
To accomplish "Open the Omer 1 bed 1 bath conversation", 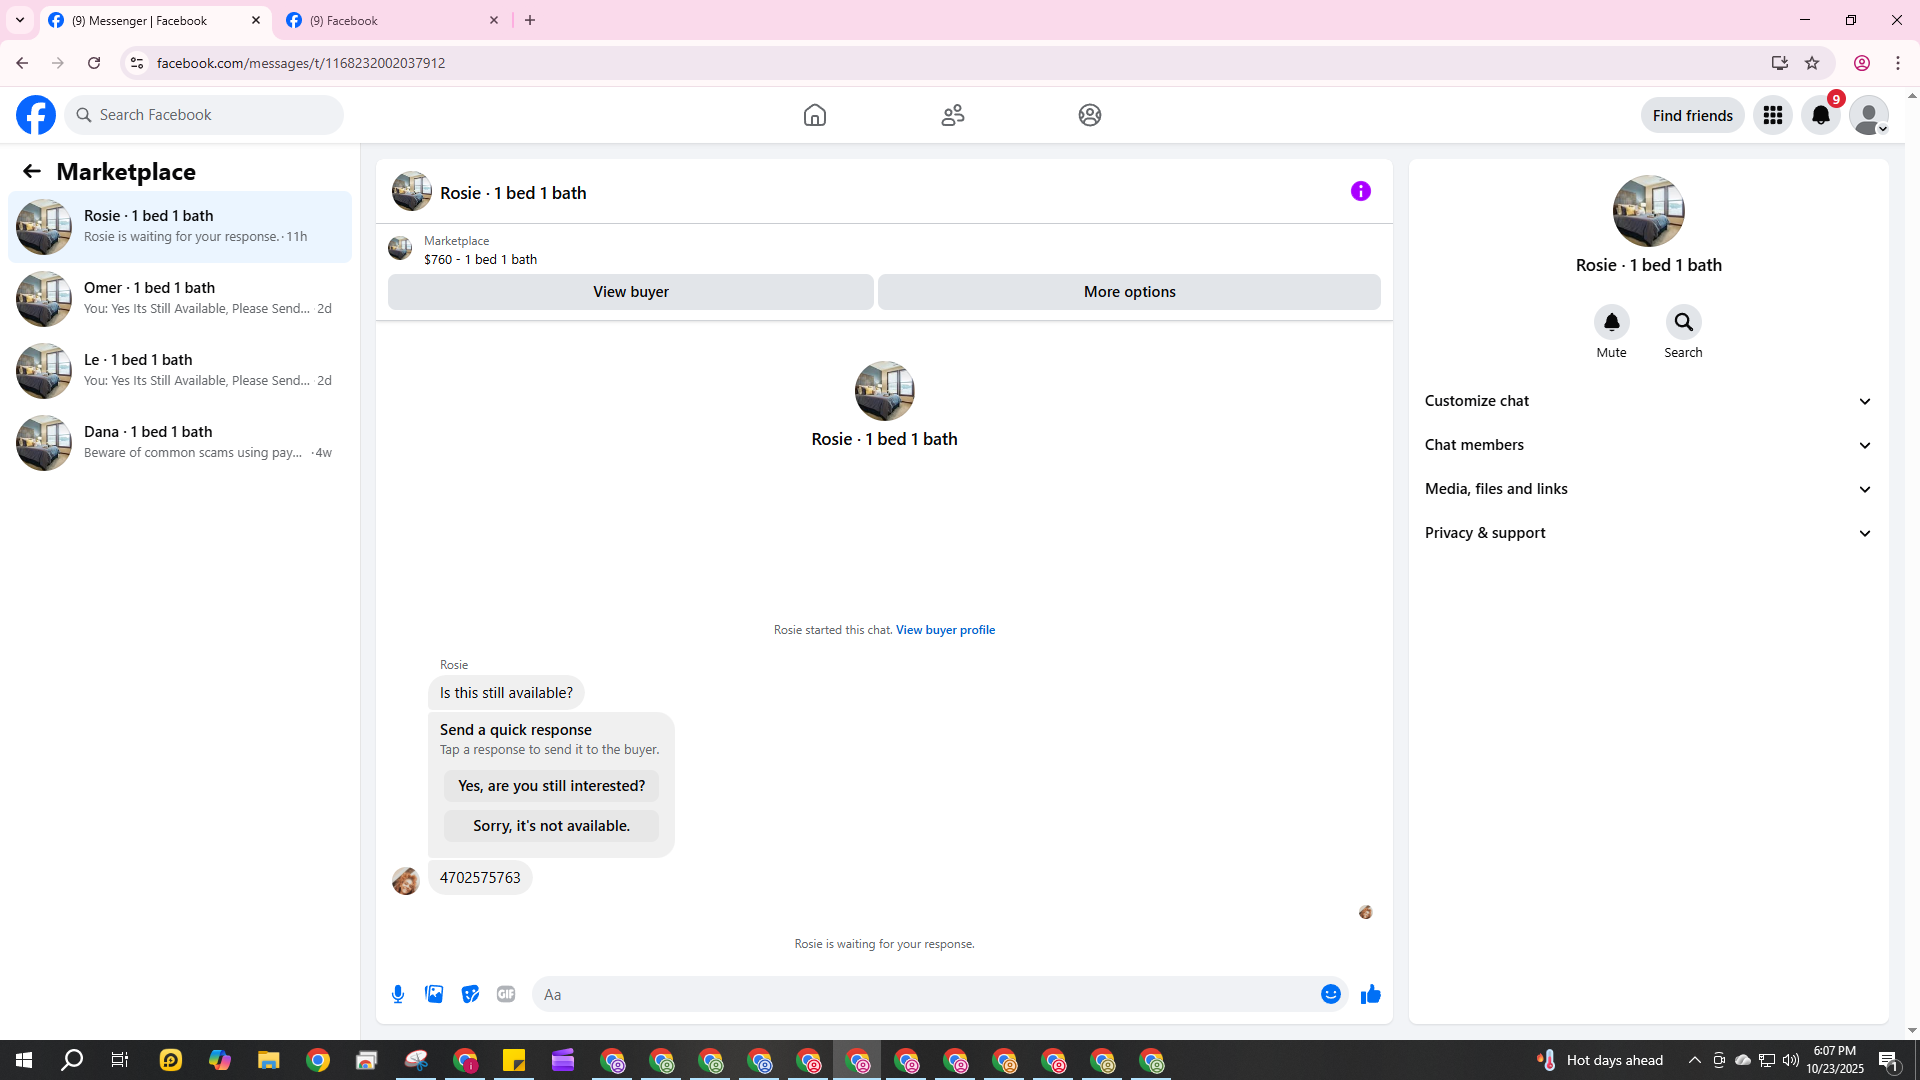I will pos(180,298).
